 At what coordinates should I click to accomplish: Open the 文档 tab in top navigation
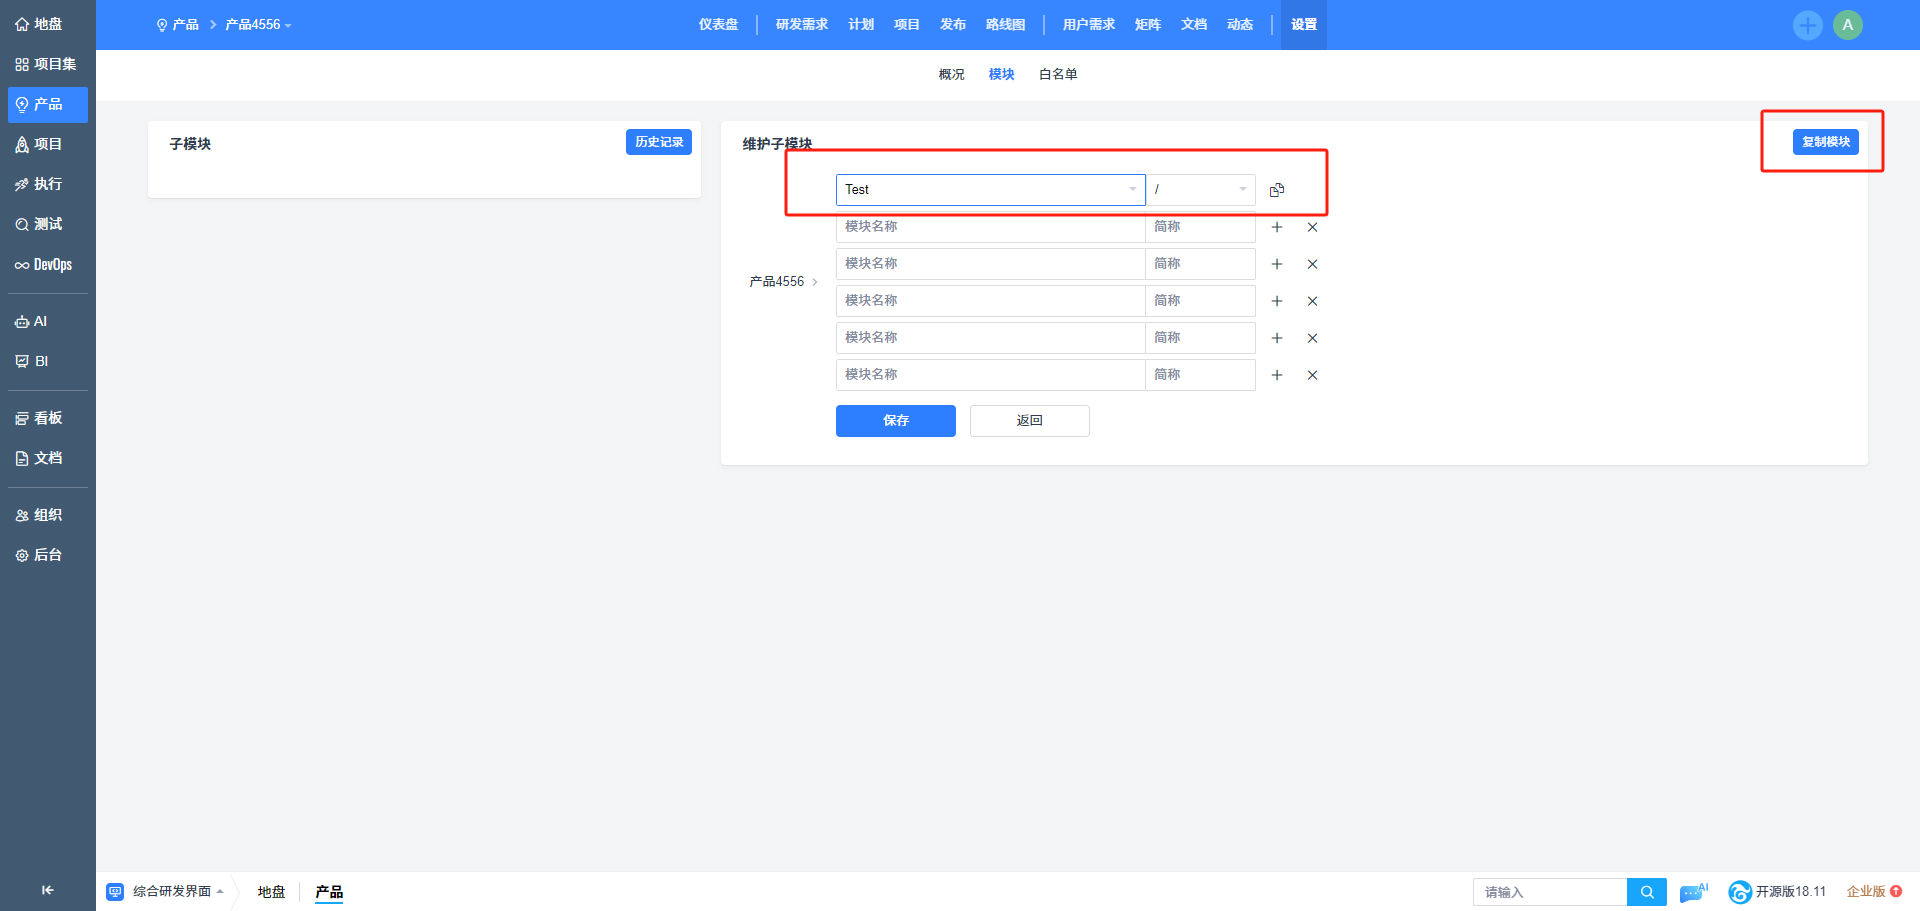[x=1194, y=25]
